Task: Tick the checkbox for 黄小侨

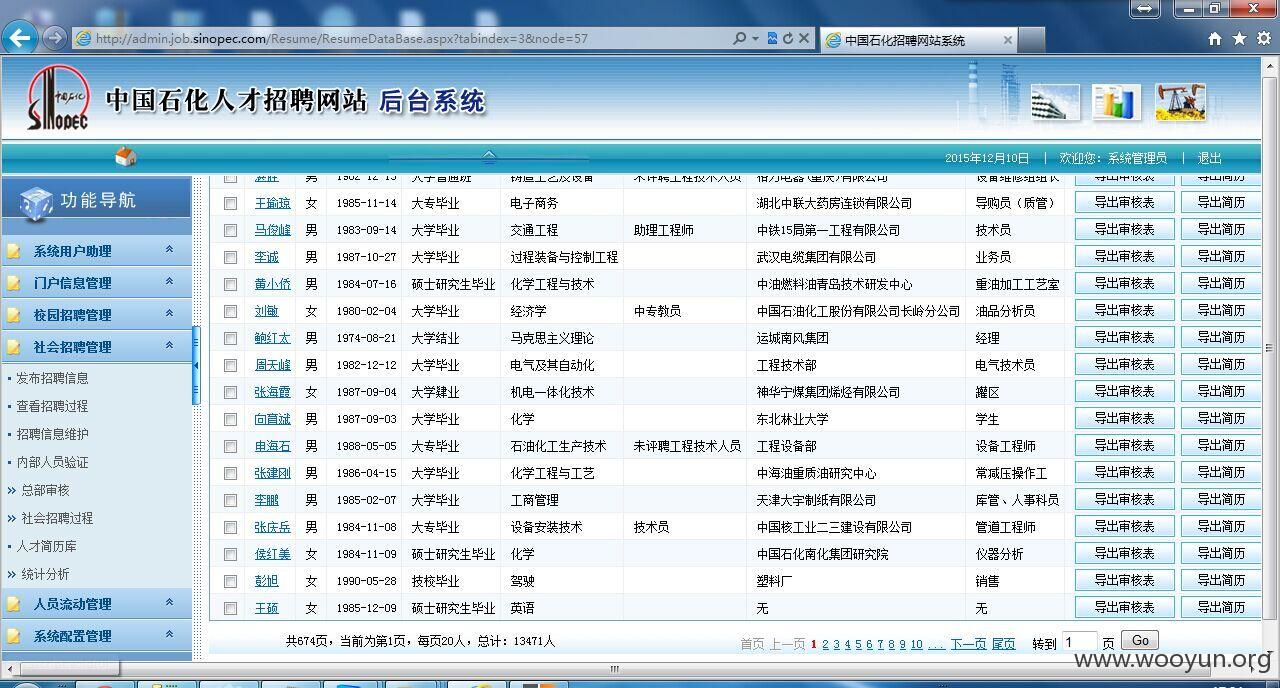Action: click(231, 284)
